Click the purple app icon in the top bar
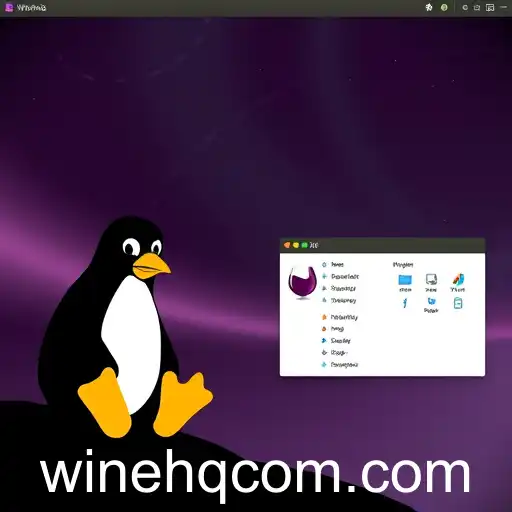Viewport: 512px width, 512px height. (x=9, y=7)
